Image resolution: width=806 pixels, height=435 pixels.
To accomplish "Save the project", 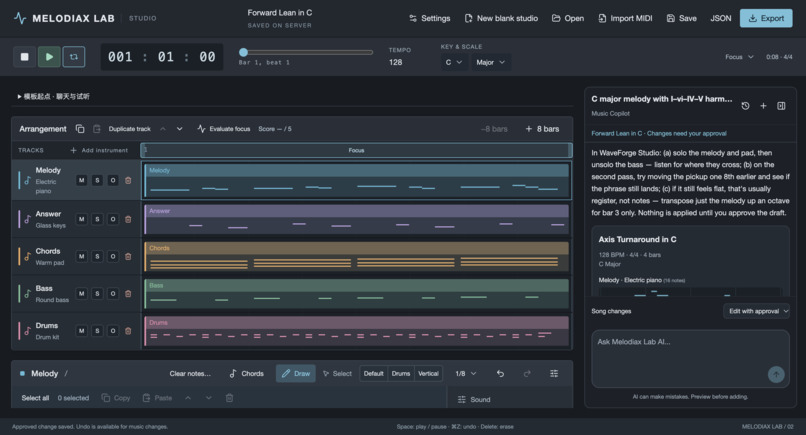I will [682, 19].
